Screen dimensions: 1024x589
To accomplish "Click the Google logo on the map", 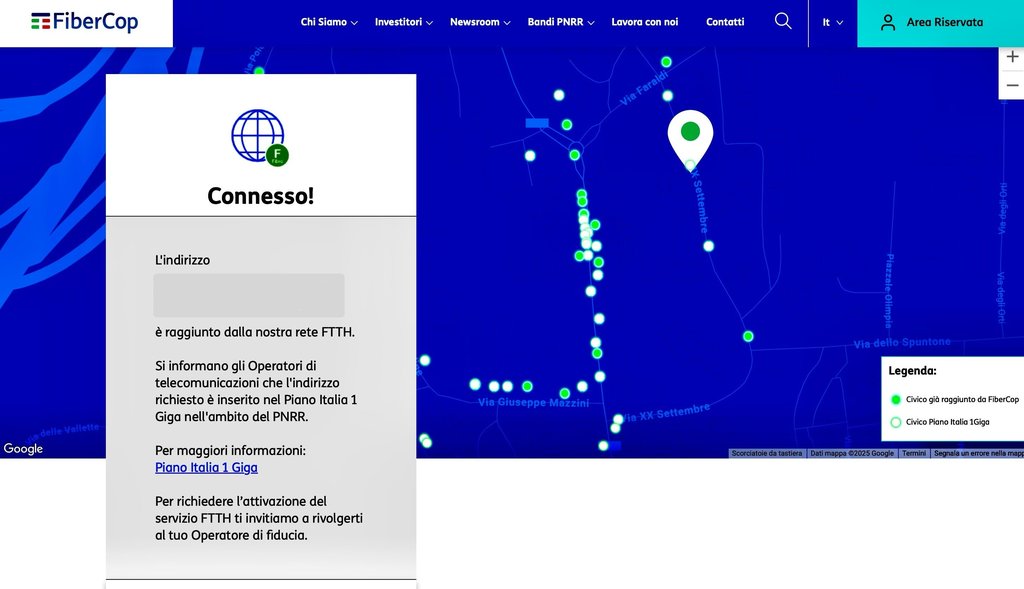I will (x=24, y=449).
